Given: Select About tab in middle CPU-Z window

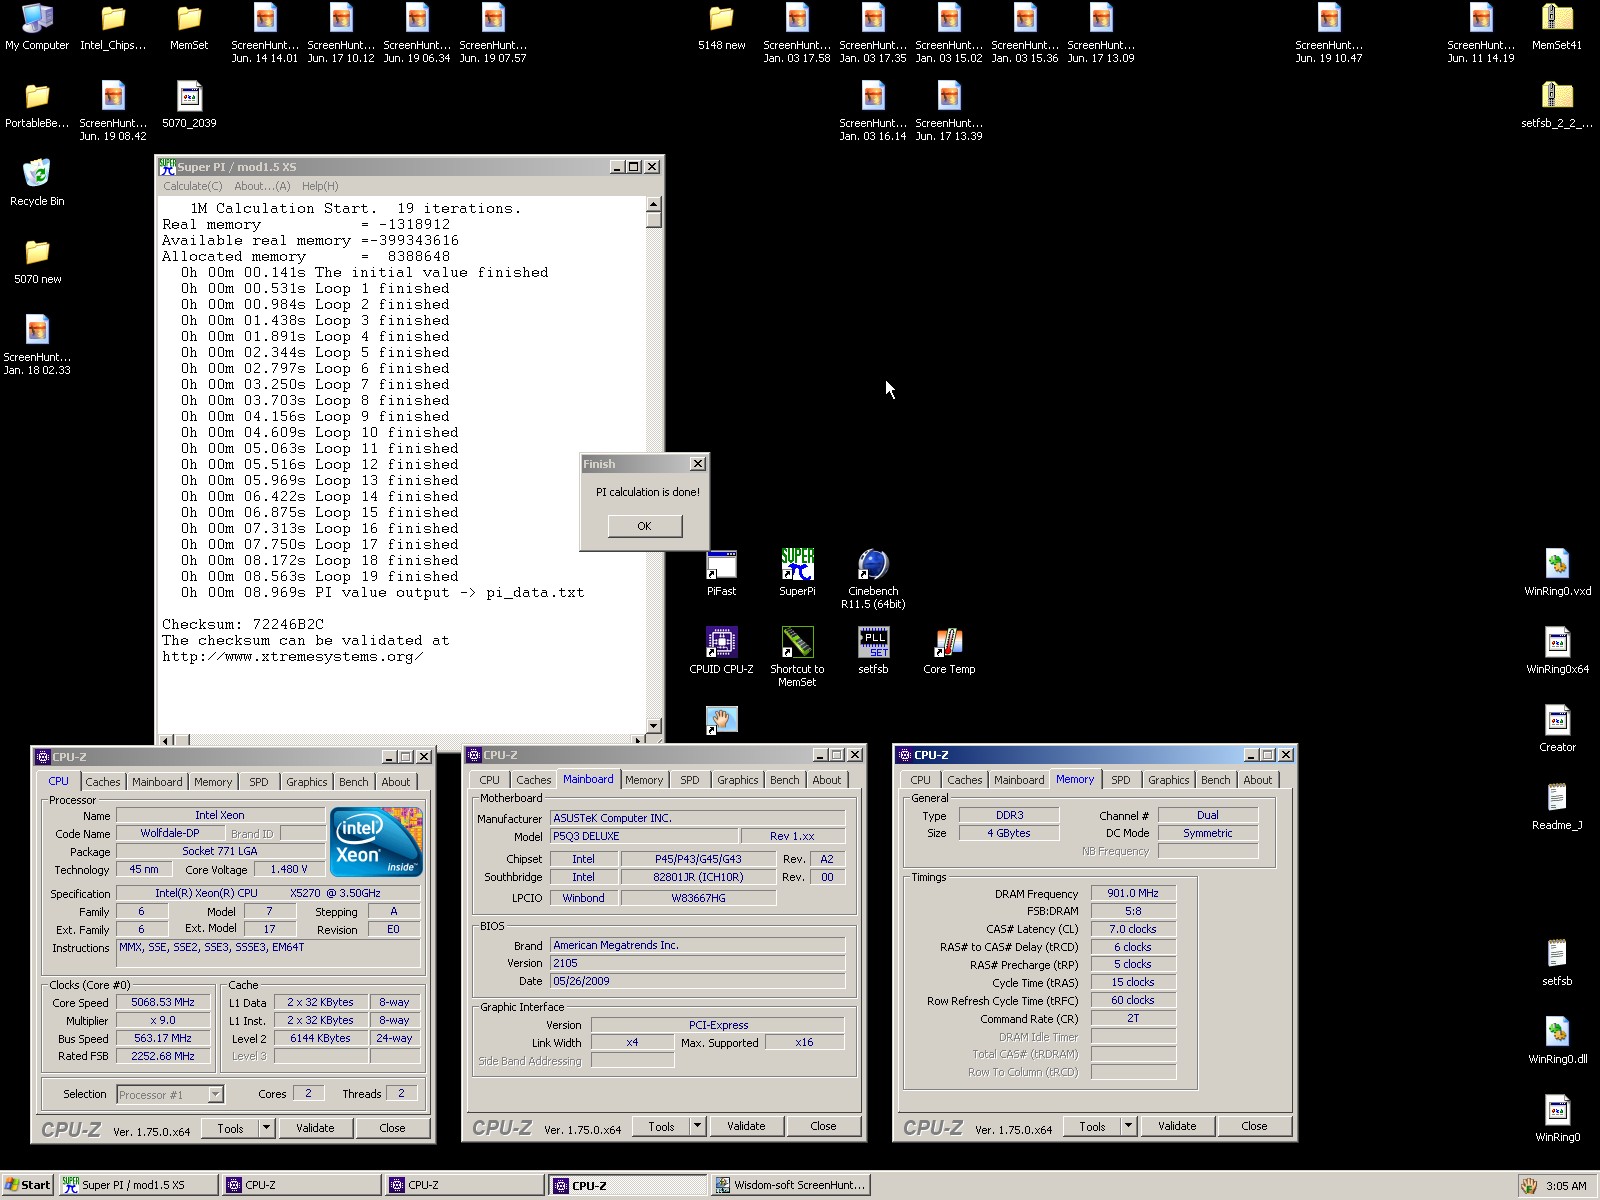Looking at the screenshot, I should pos(827,780).
